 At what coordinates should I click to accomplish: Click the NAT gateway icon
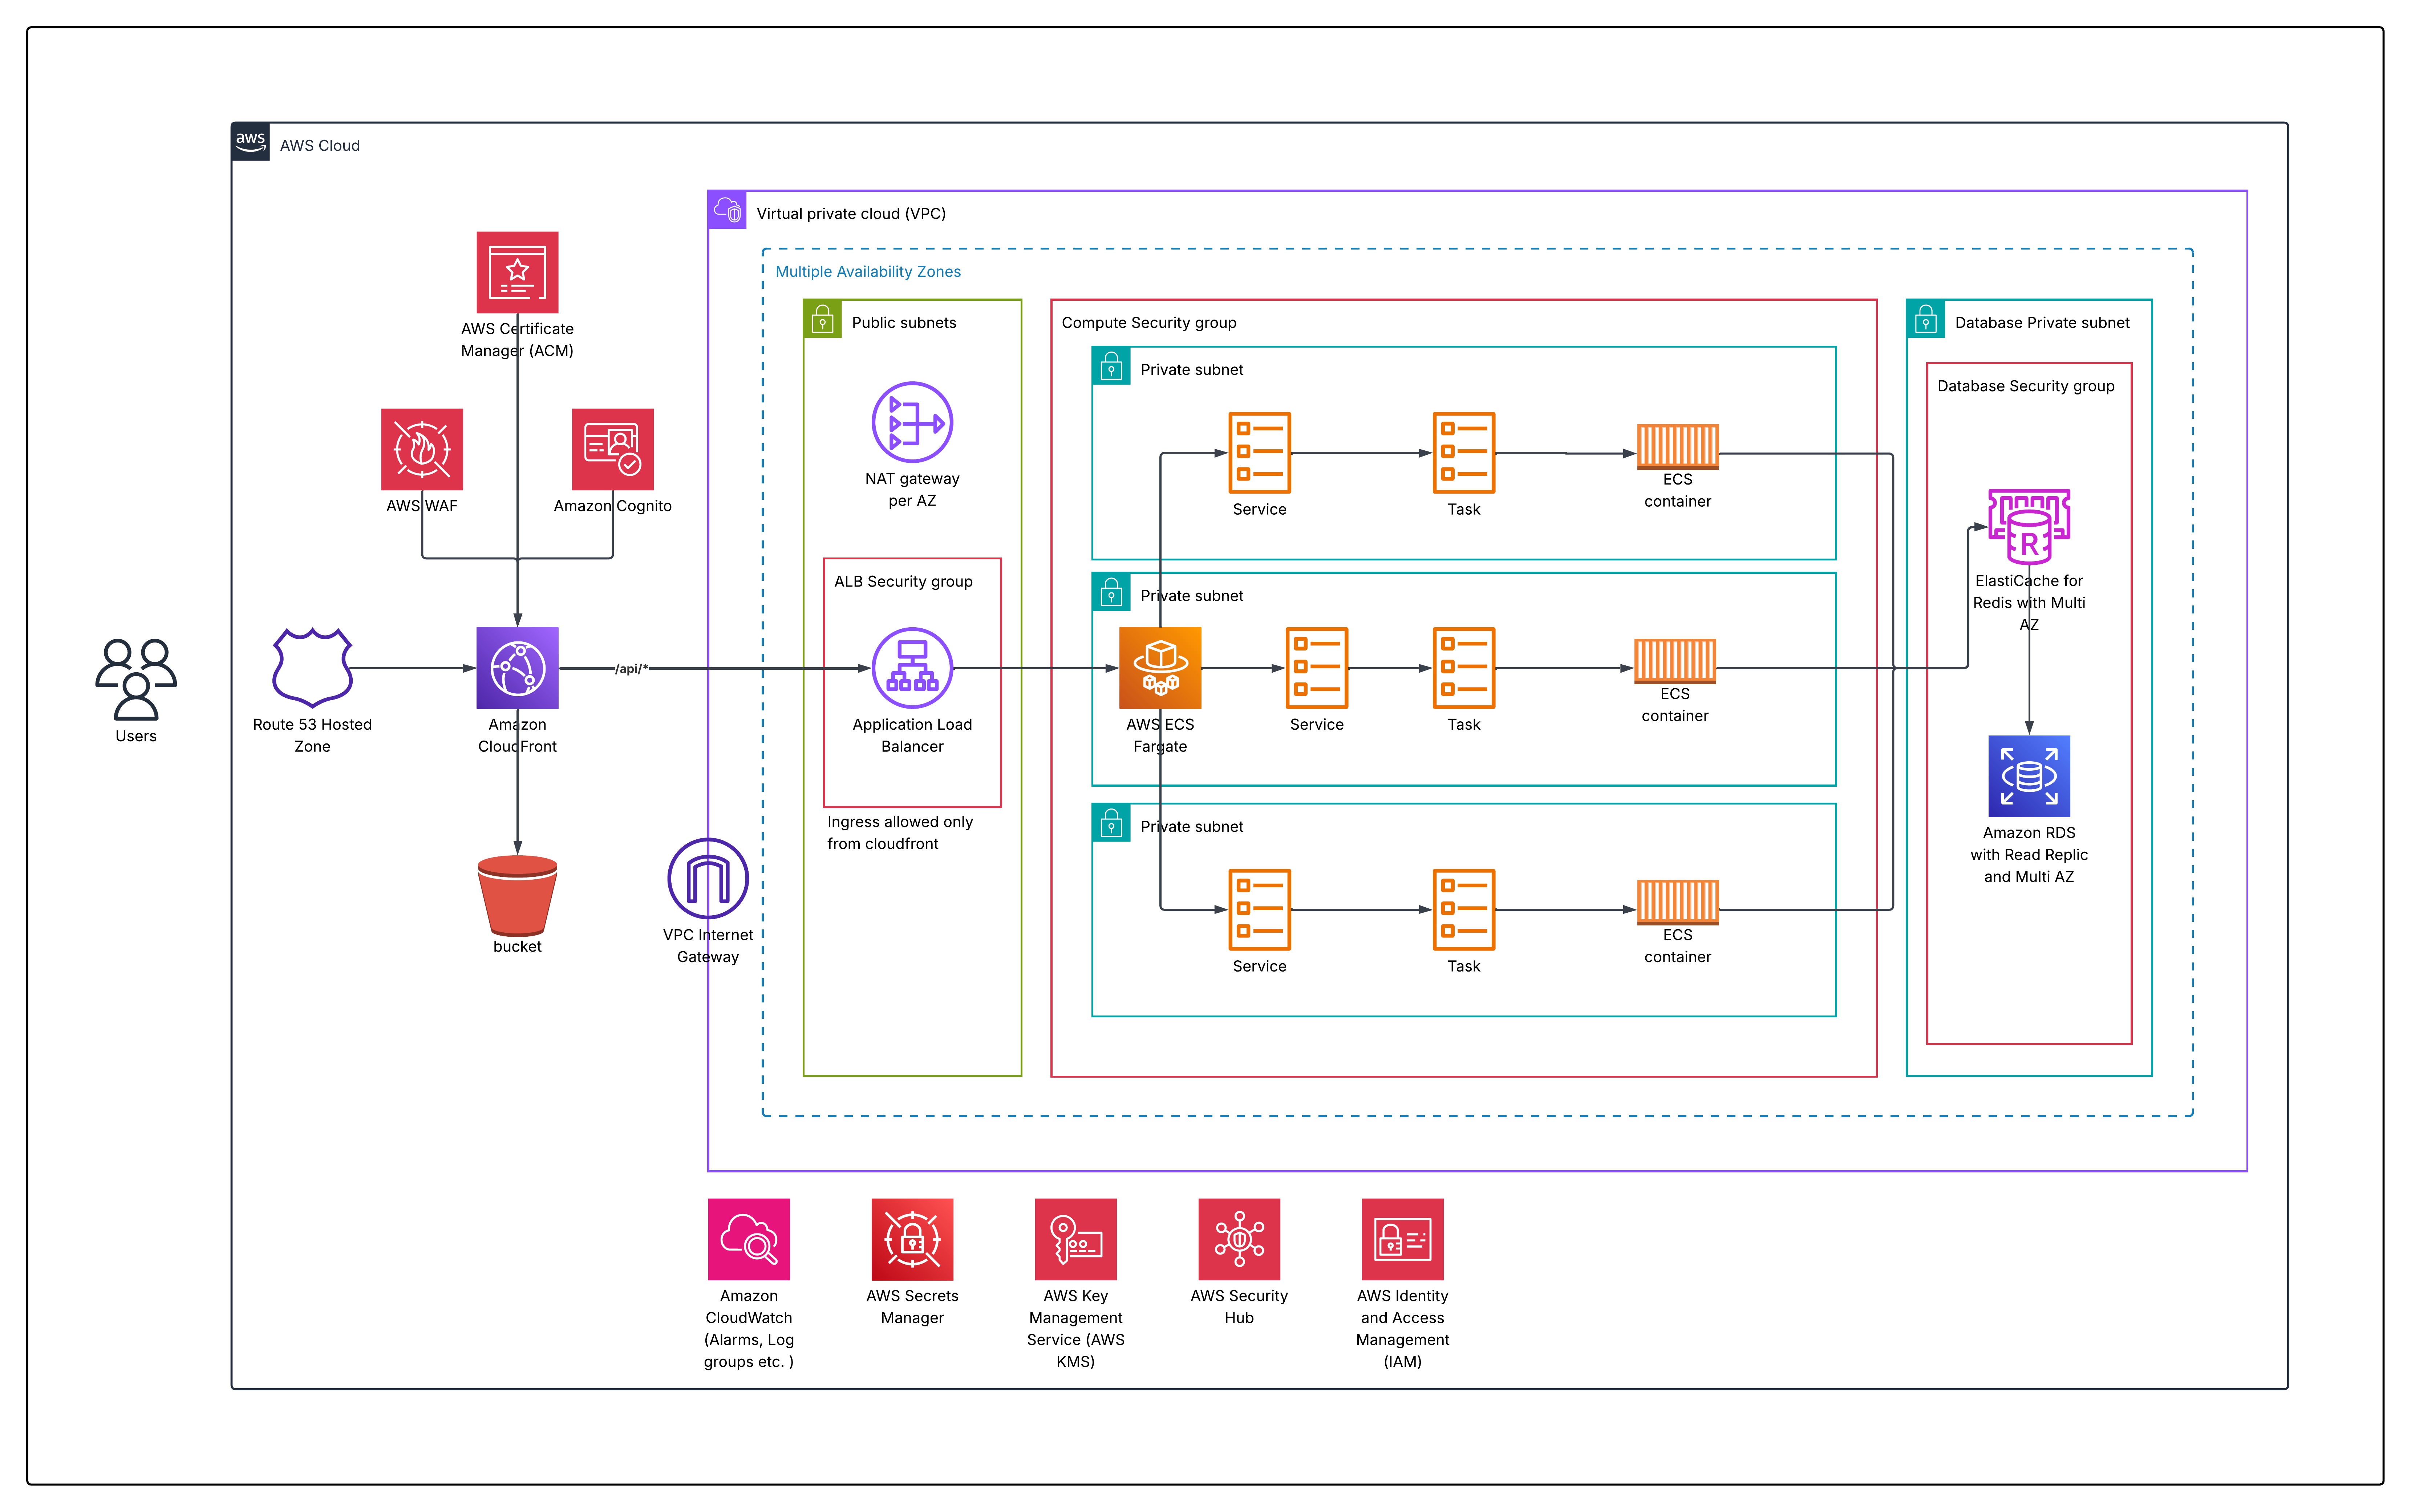[x=912, y=422]
